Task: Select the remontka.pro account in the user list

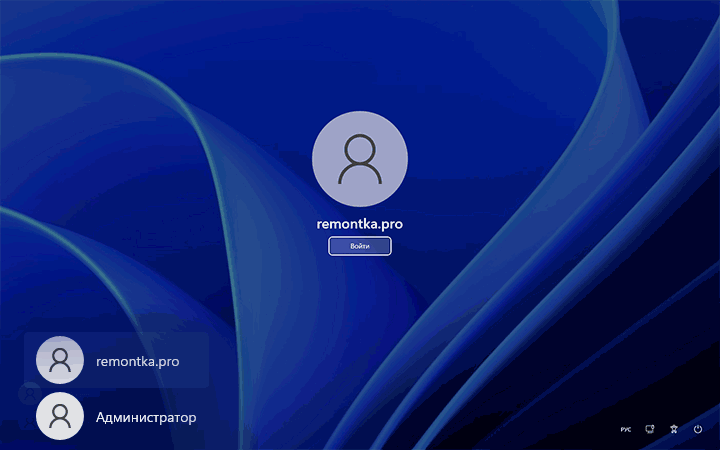Action: [x=116, y=360]
